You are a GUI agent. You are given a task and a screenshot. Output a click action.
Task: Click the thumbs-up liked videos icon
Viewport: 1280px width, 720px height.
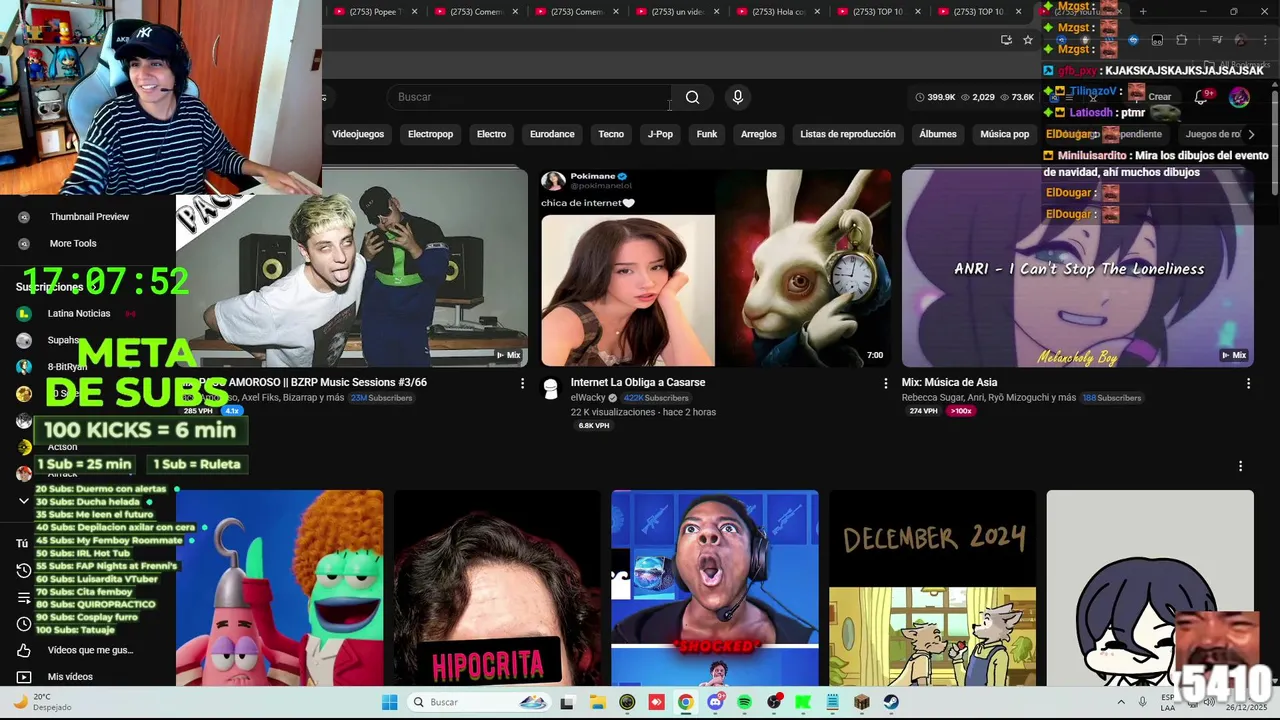[x=24, y=650]
